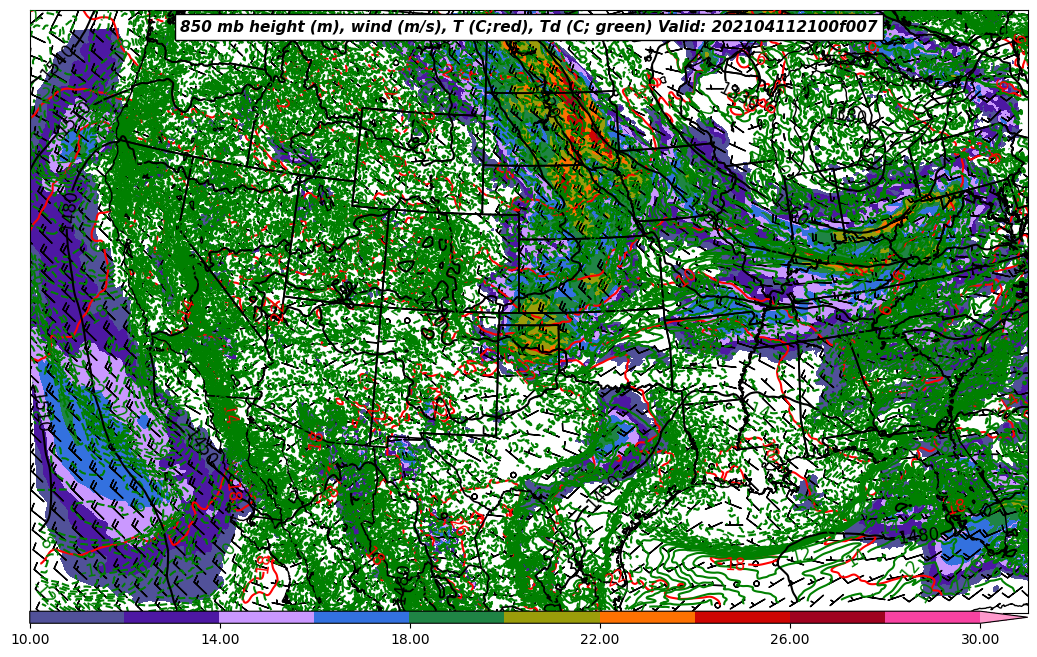Image resolution: width=1037 pixels, height=657 pixels.
Task: Click the green 18–20 colorbar segment
Action: click(x=457, y=617)
